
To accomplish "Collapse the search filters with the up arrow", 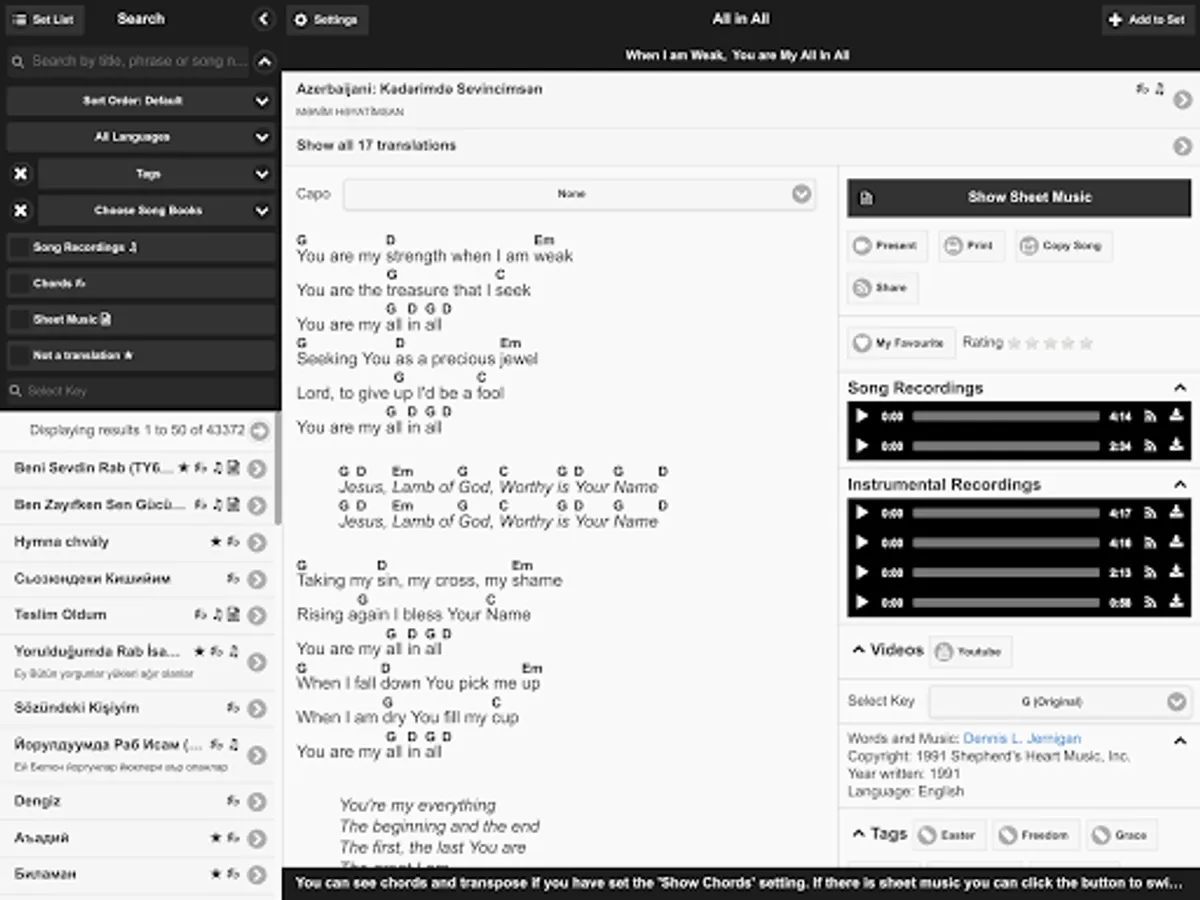I will 263,62.
